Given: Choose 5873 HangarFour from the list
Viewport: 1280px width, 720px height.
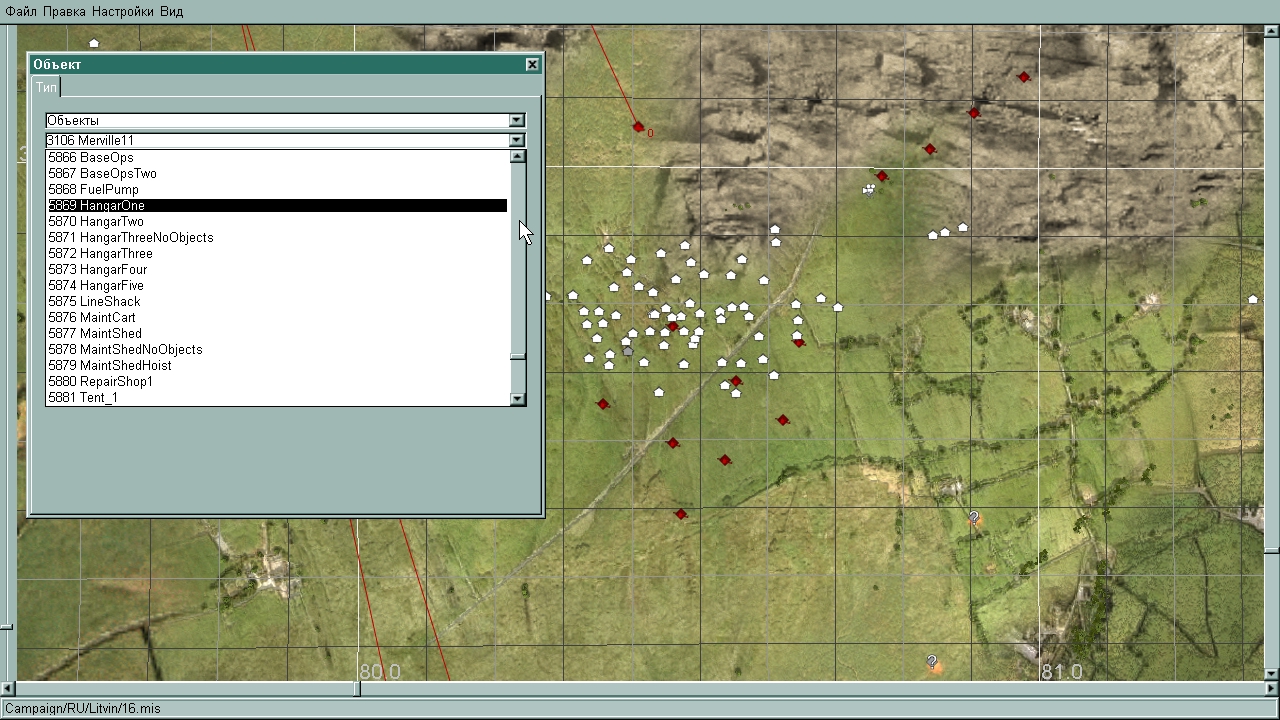Looking at the screenshot, I should coord(278,270).
